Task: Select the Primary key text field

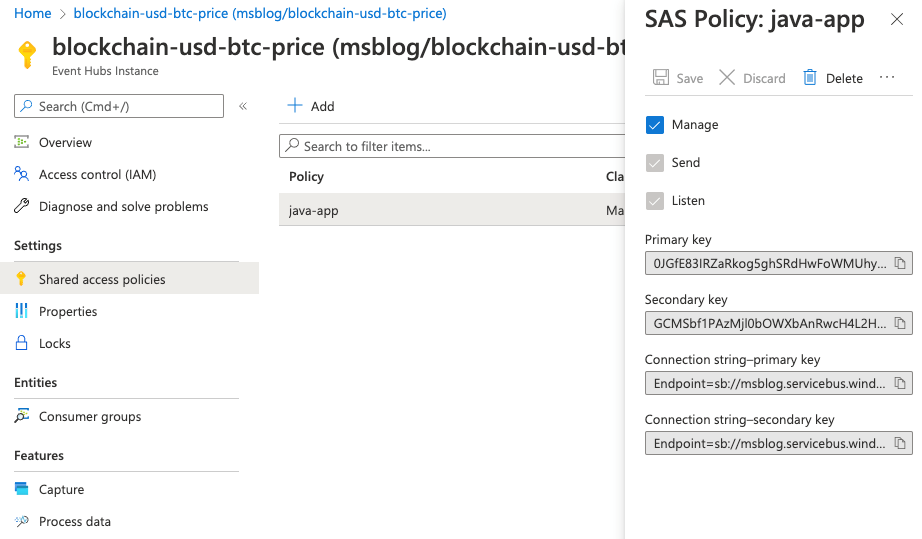Action: [779, 263]
